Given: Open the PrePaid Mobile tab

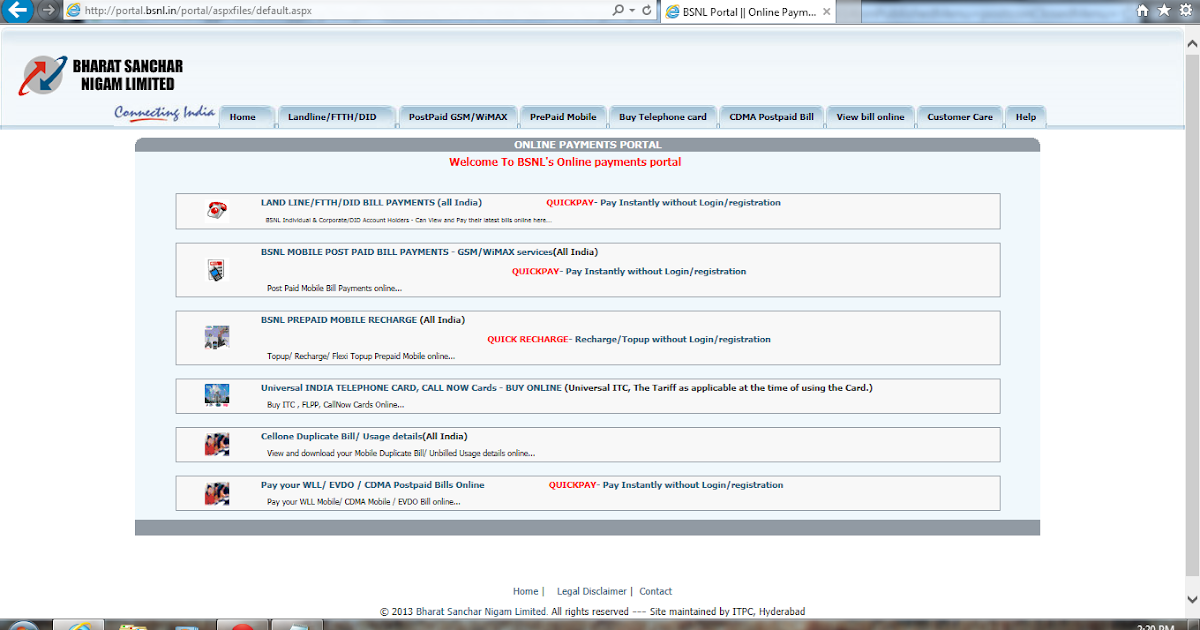Looking at the screenshot, I should pos(563,117).
